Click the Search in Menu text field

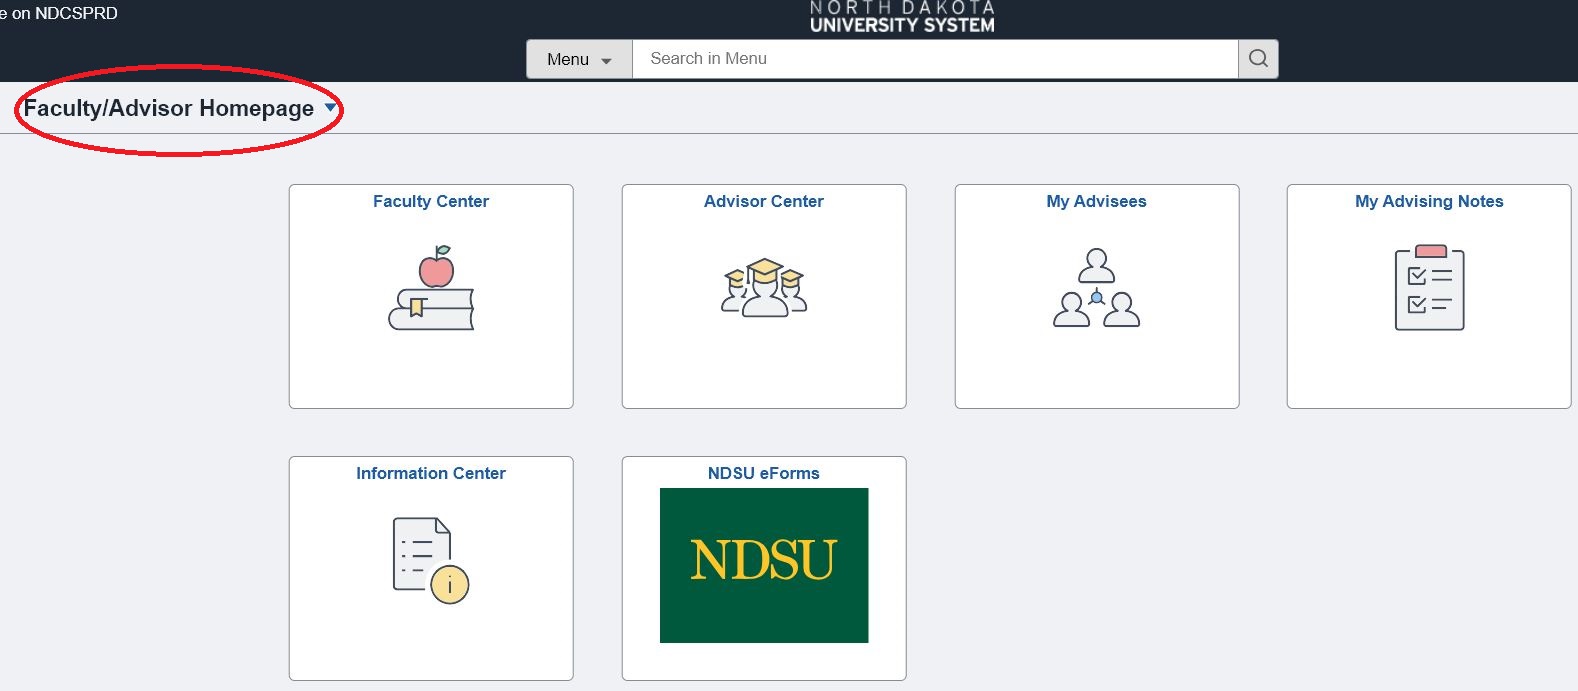coord(934,59)
